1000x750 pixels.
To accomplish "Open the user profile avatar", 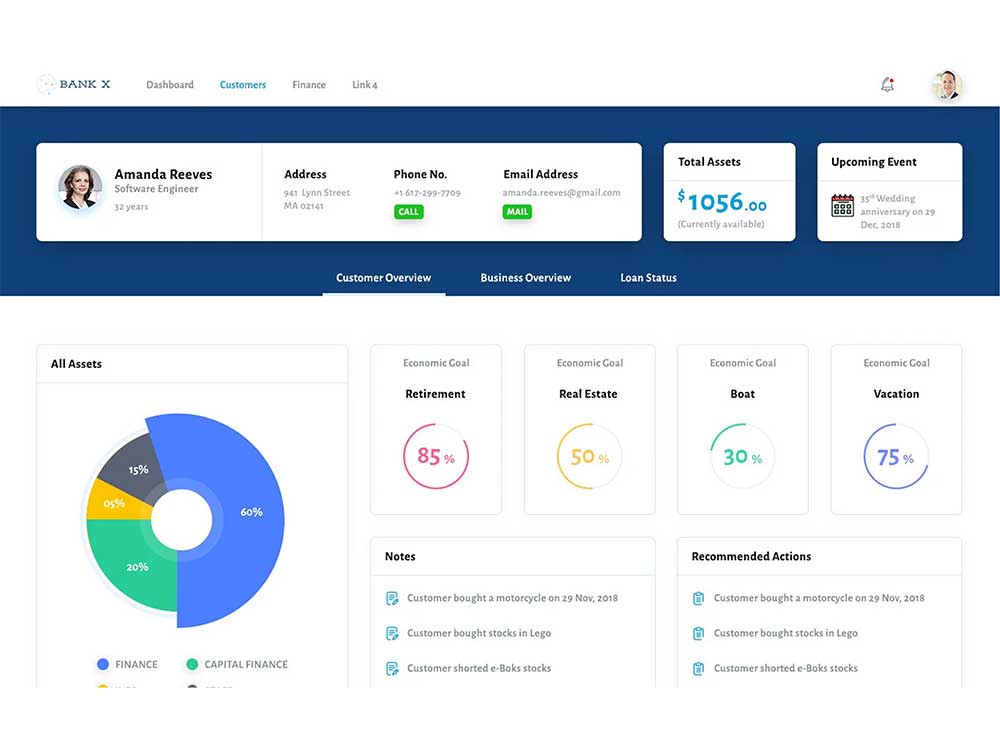I will 946,85.
